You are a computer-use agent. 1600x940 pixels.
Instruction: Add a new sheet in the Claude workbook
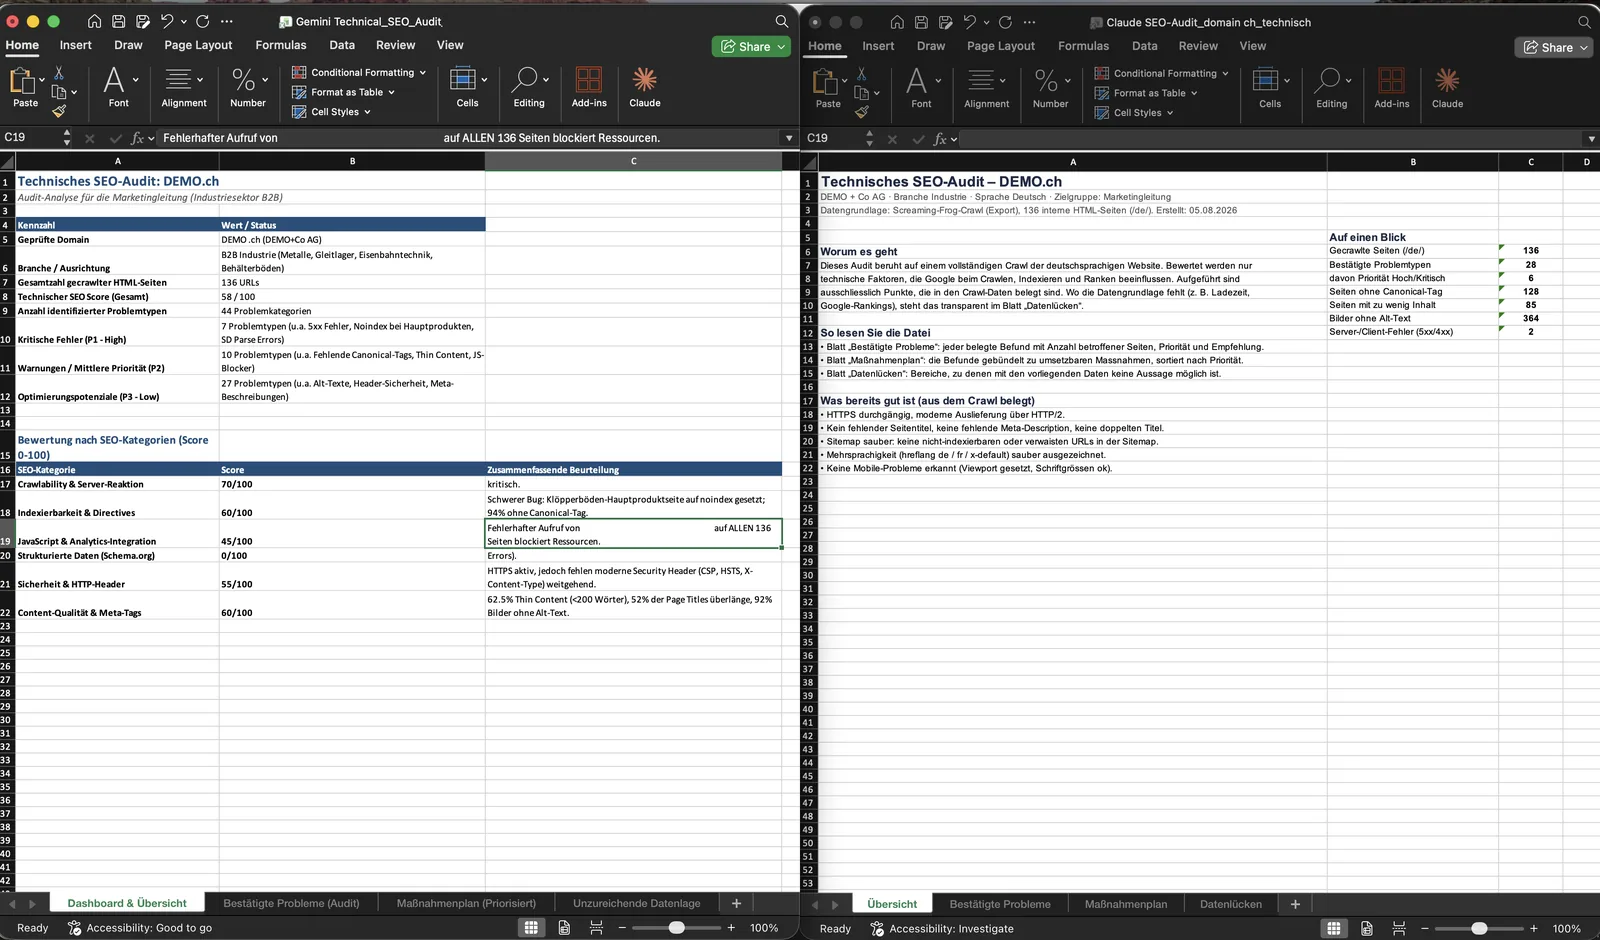[x=1295, y=904]
